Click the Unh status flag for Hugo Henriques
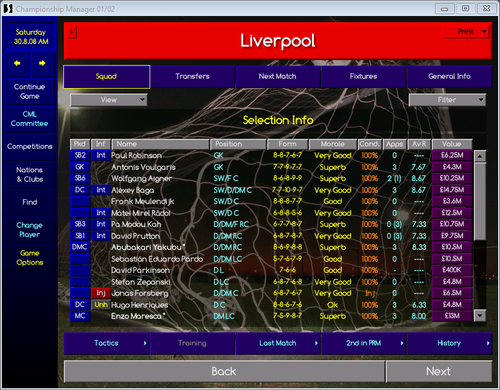 [x=101, y=305]
